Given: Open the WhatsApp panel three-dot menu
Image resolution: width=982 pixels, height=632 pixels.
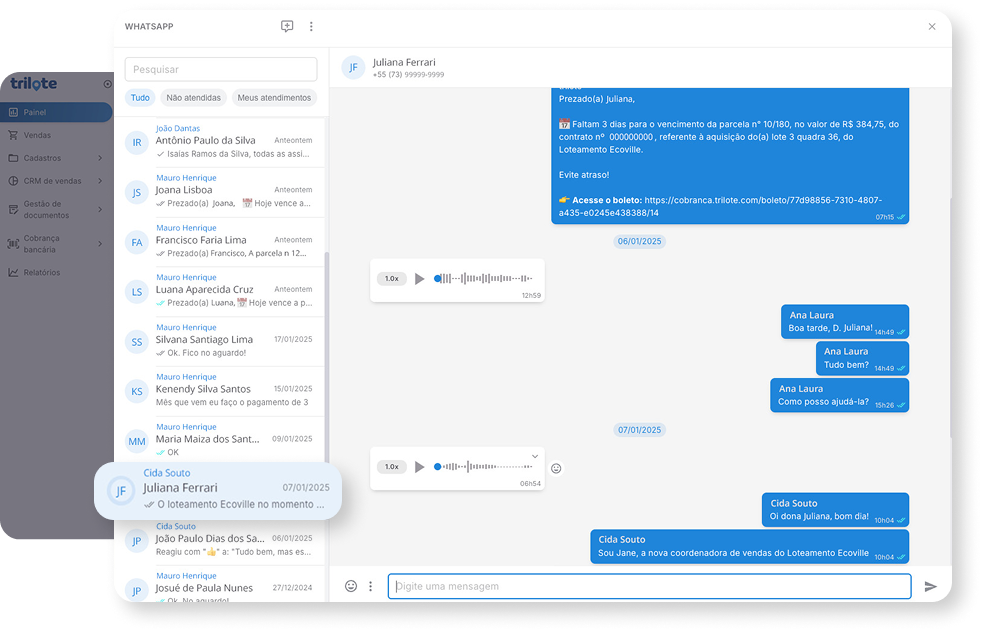Looking at the screenshot, I should [x=311, y=26].
